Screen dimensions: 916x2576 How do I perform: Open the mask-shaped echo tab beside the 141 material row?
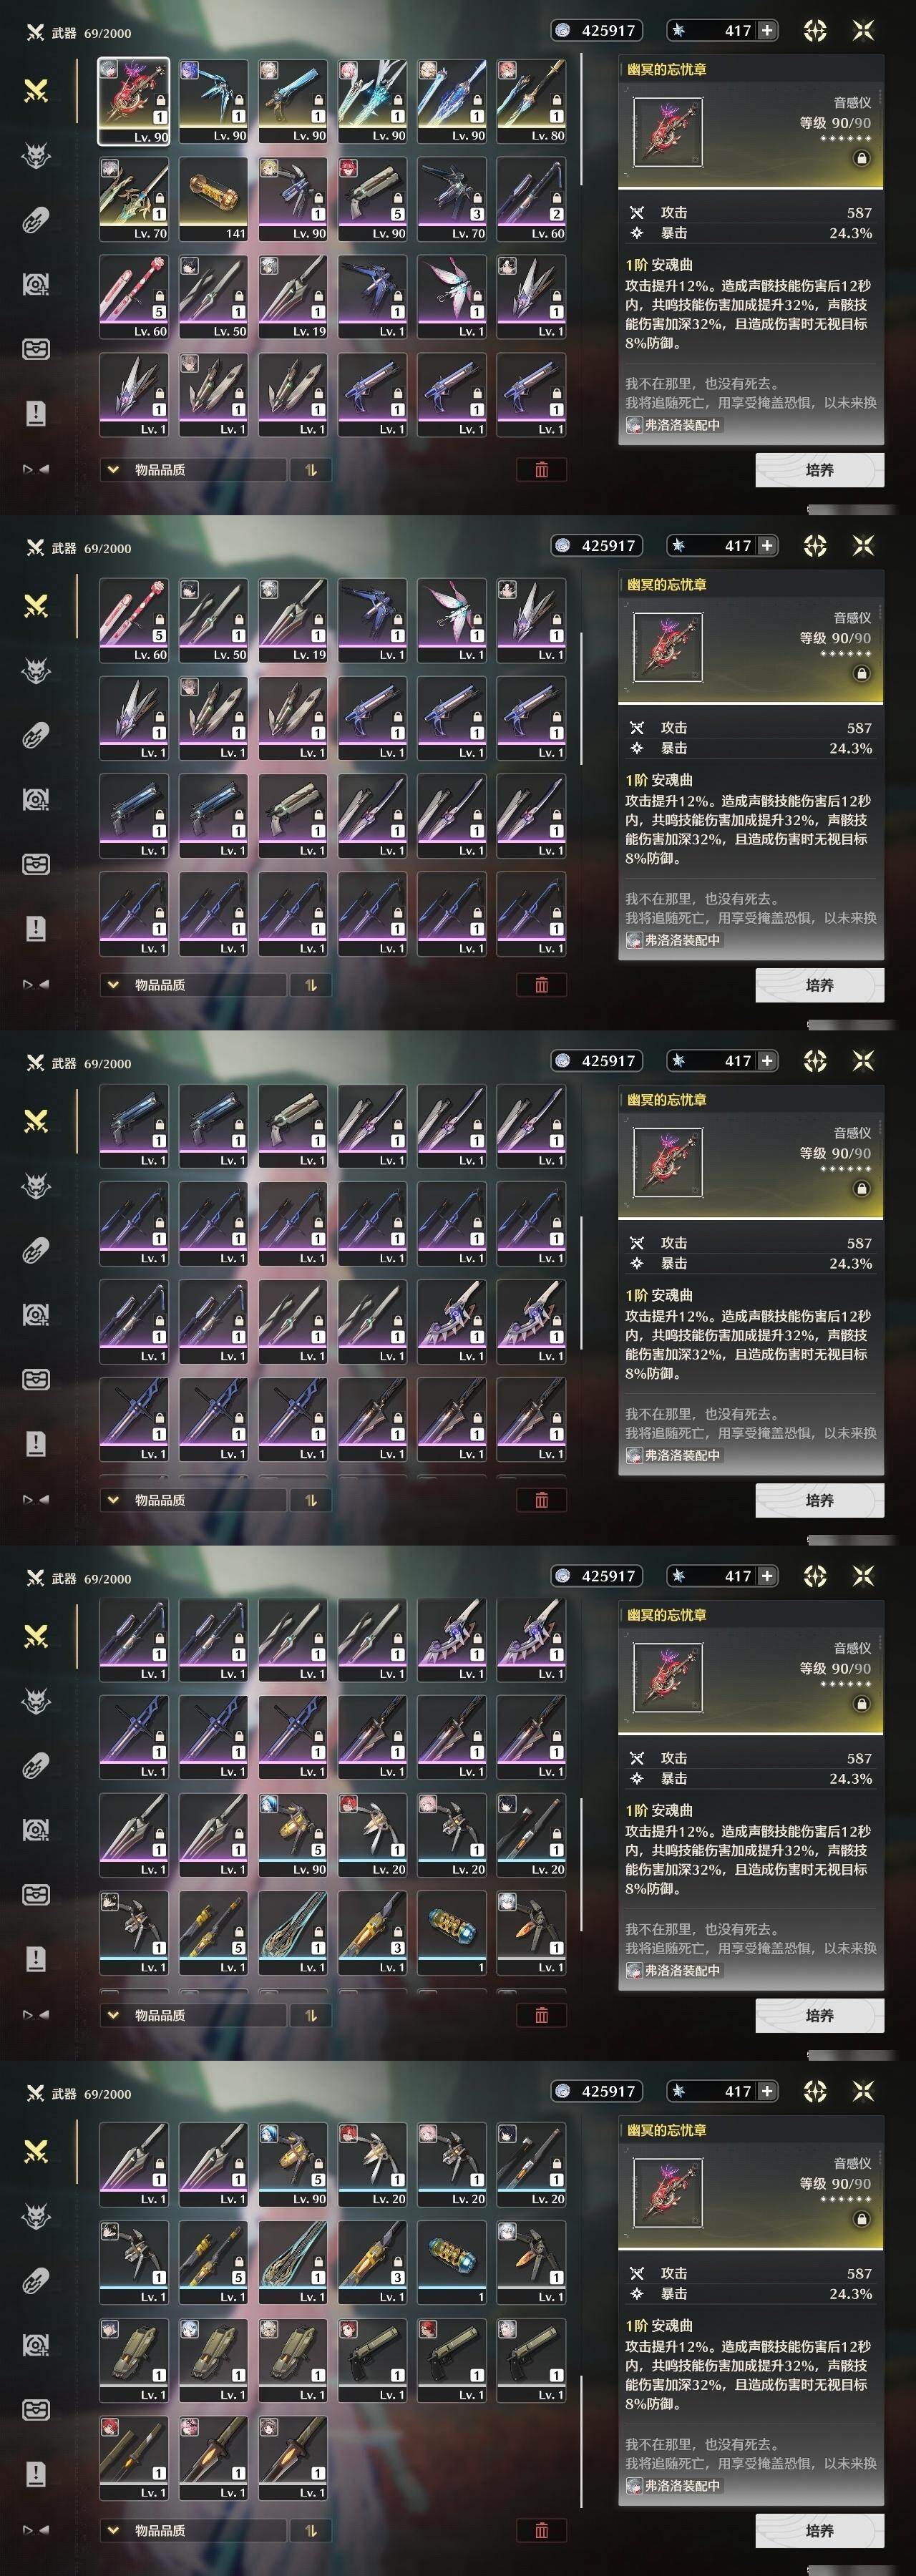[x=36, y=155]
